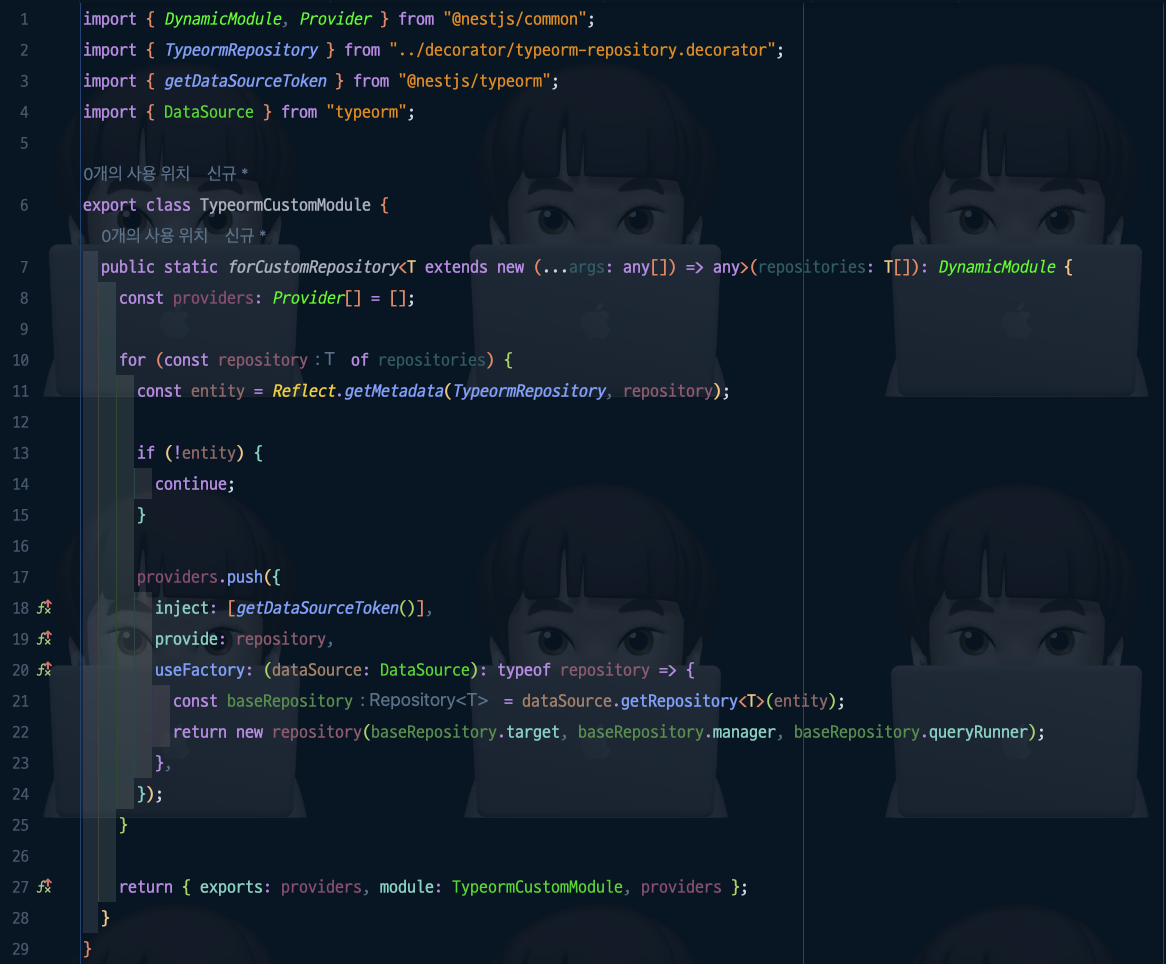Viewport: 1166px width, 964px height.
Task: Click the "@nestjs/common" string
Action: coord(515,19)
